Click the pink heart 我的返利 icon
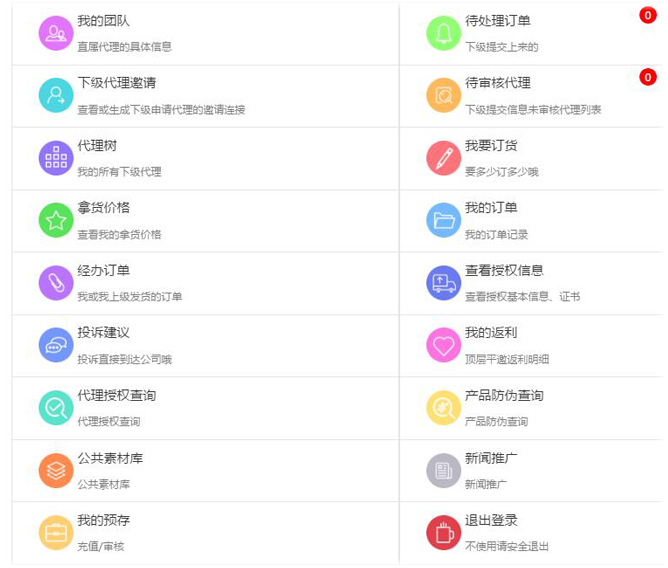Viewport: 668px width, 568px height. [443, 345]
